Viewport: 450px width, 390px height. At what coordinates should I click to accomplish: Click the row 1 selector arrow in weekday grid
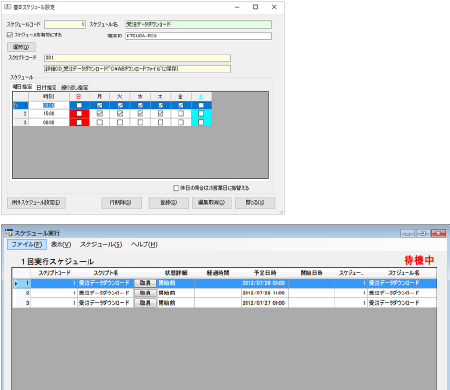click(16, 106)
